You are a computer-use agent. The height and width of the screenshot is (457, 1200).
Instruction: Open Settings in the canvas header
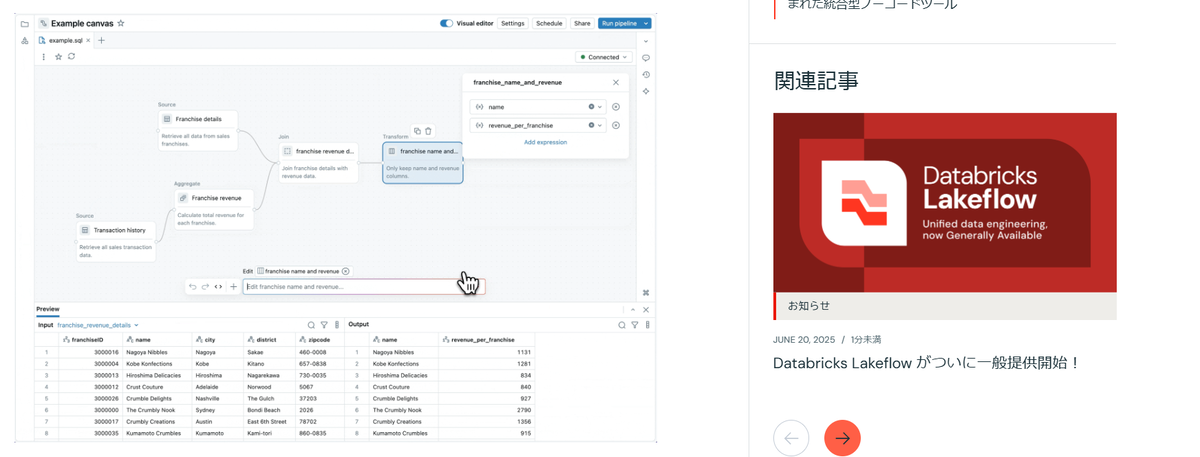[x=512, y=23]
